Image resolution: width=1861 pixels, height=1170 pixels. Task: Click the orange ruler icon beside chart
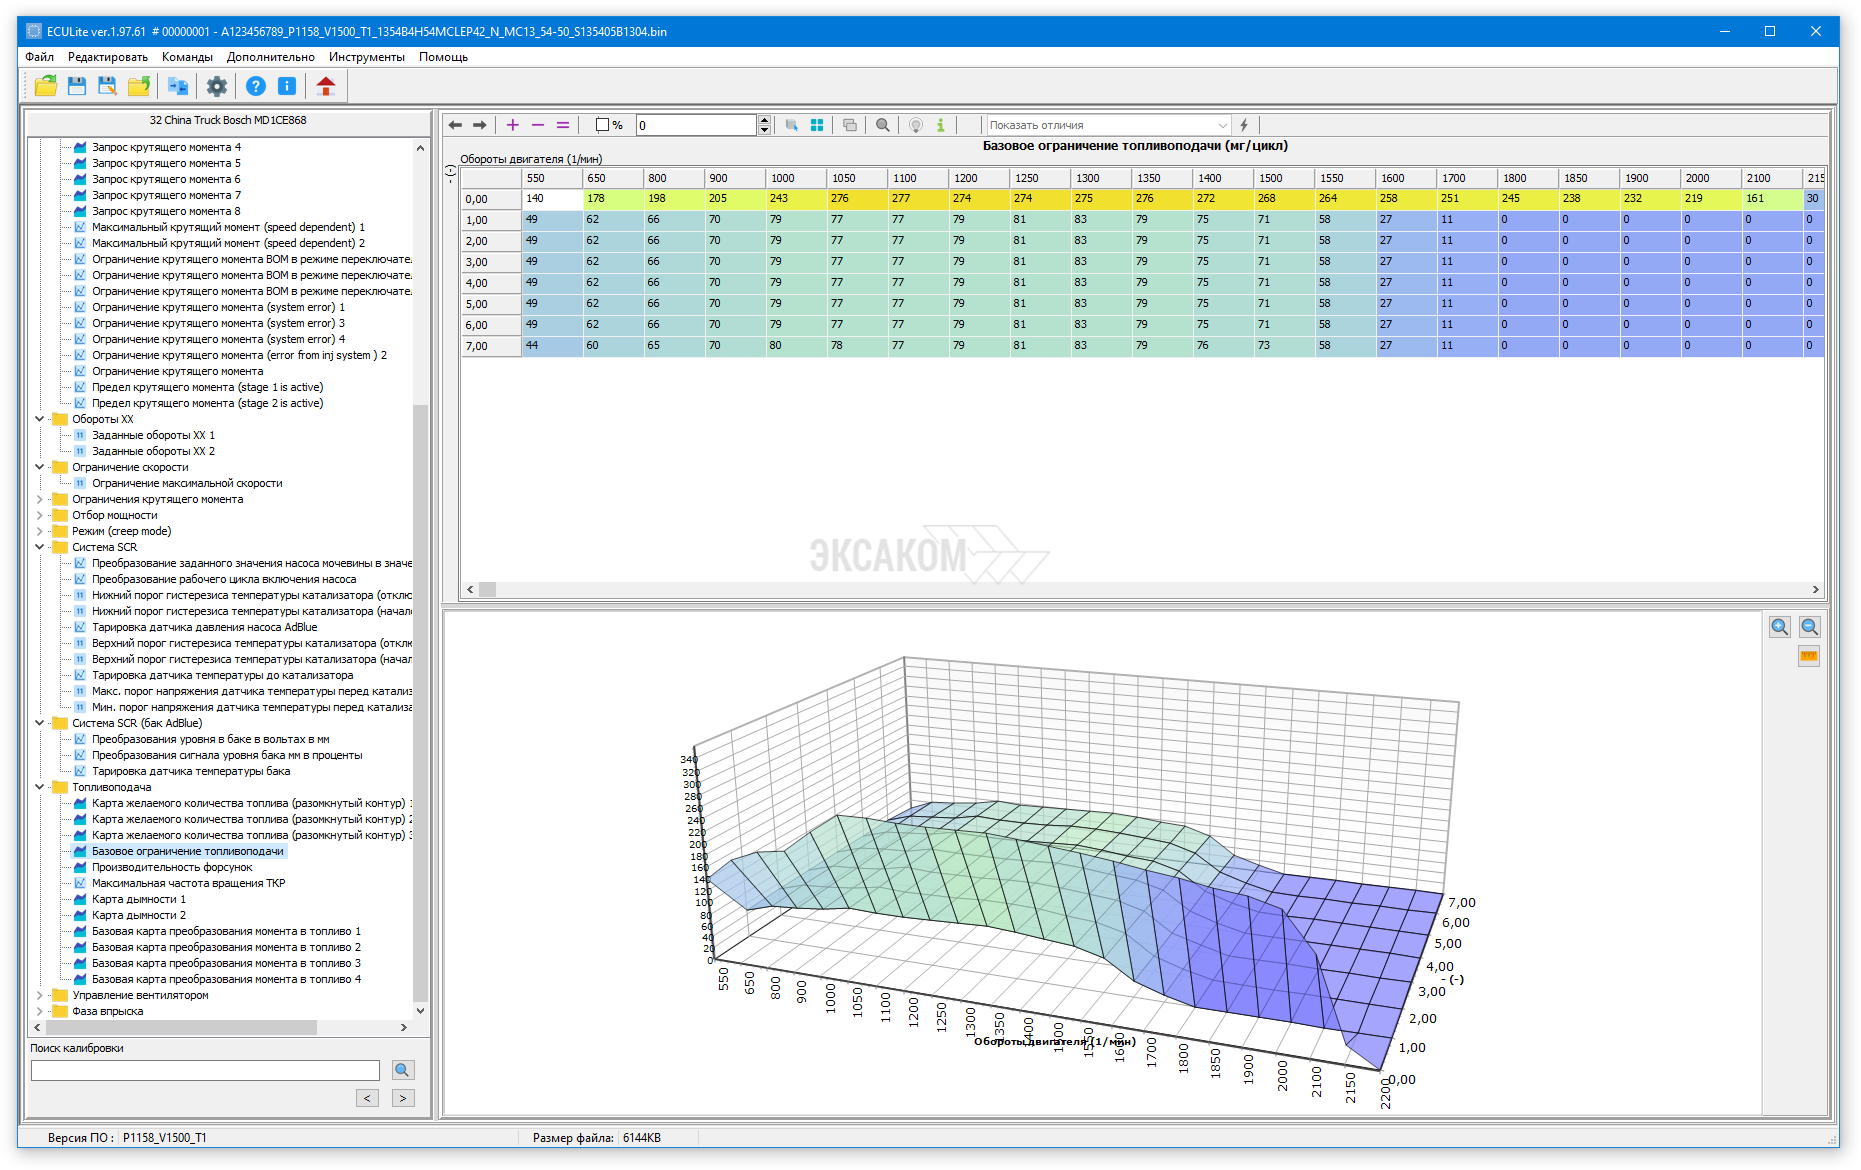1808,656
